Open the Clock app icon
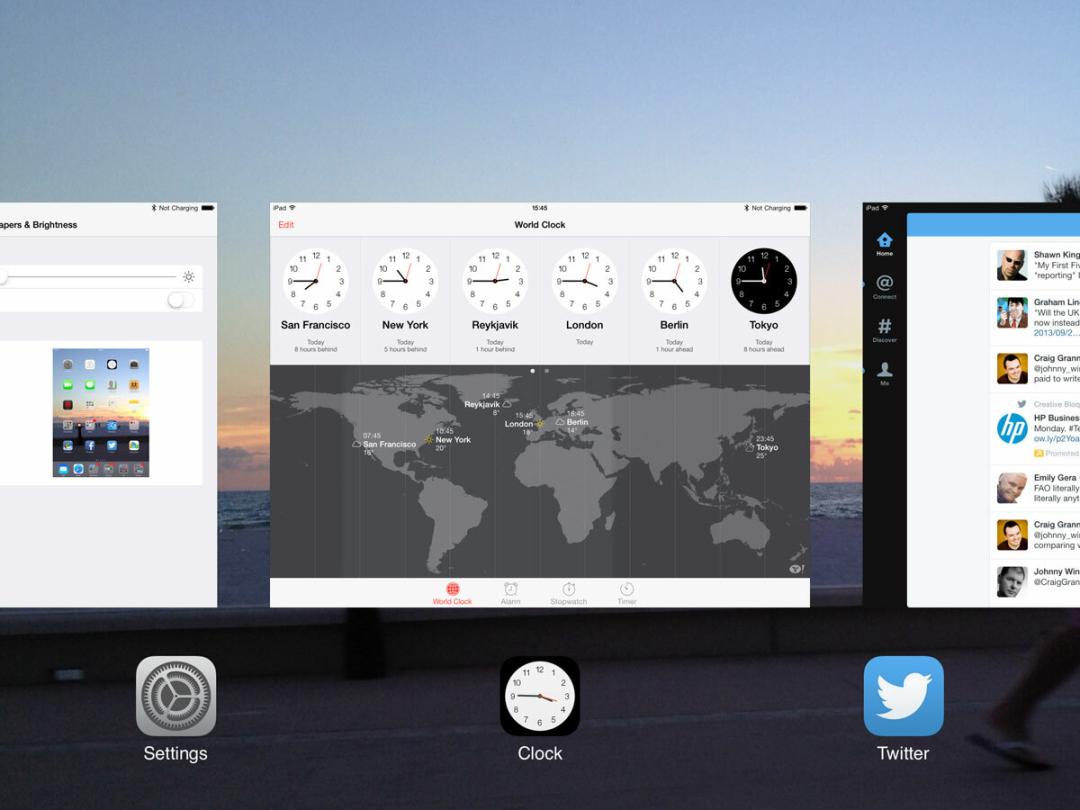This screenshot has height=810, width=1080. (540, 696)
